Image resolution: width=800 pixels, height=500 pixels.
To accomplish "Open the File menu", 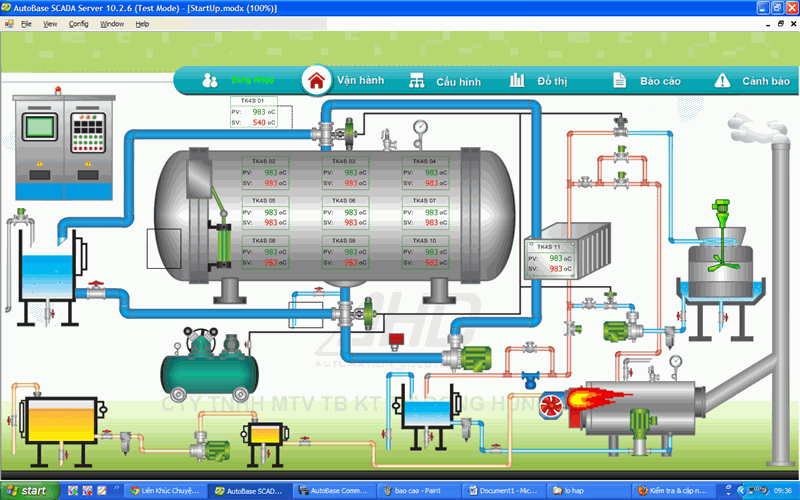I will (26, 23).
